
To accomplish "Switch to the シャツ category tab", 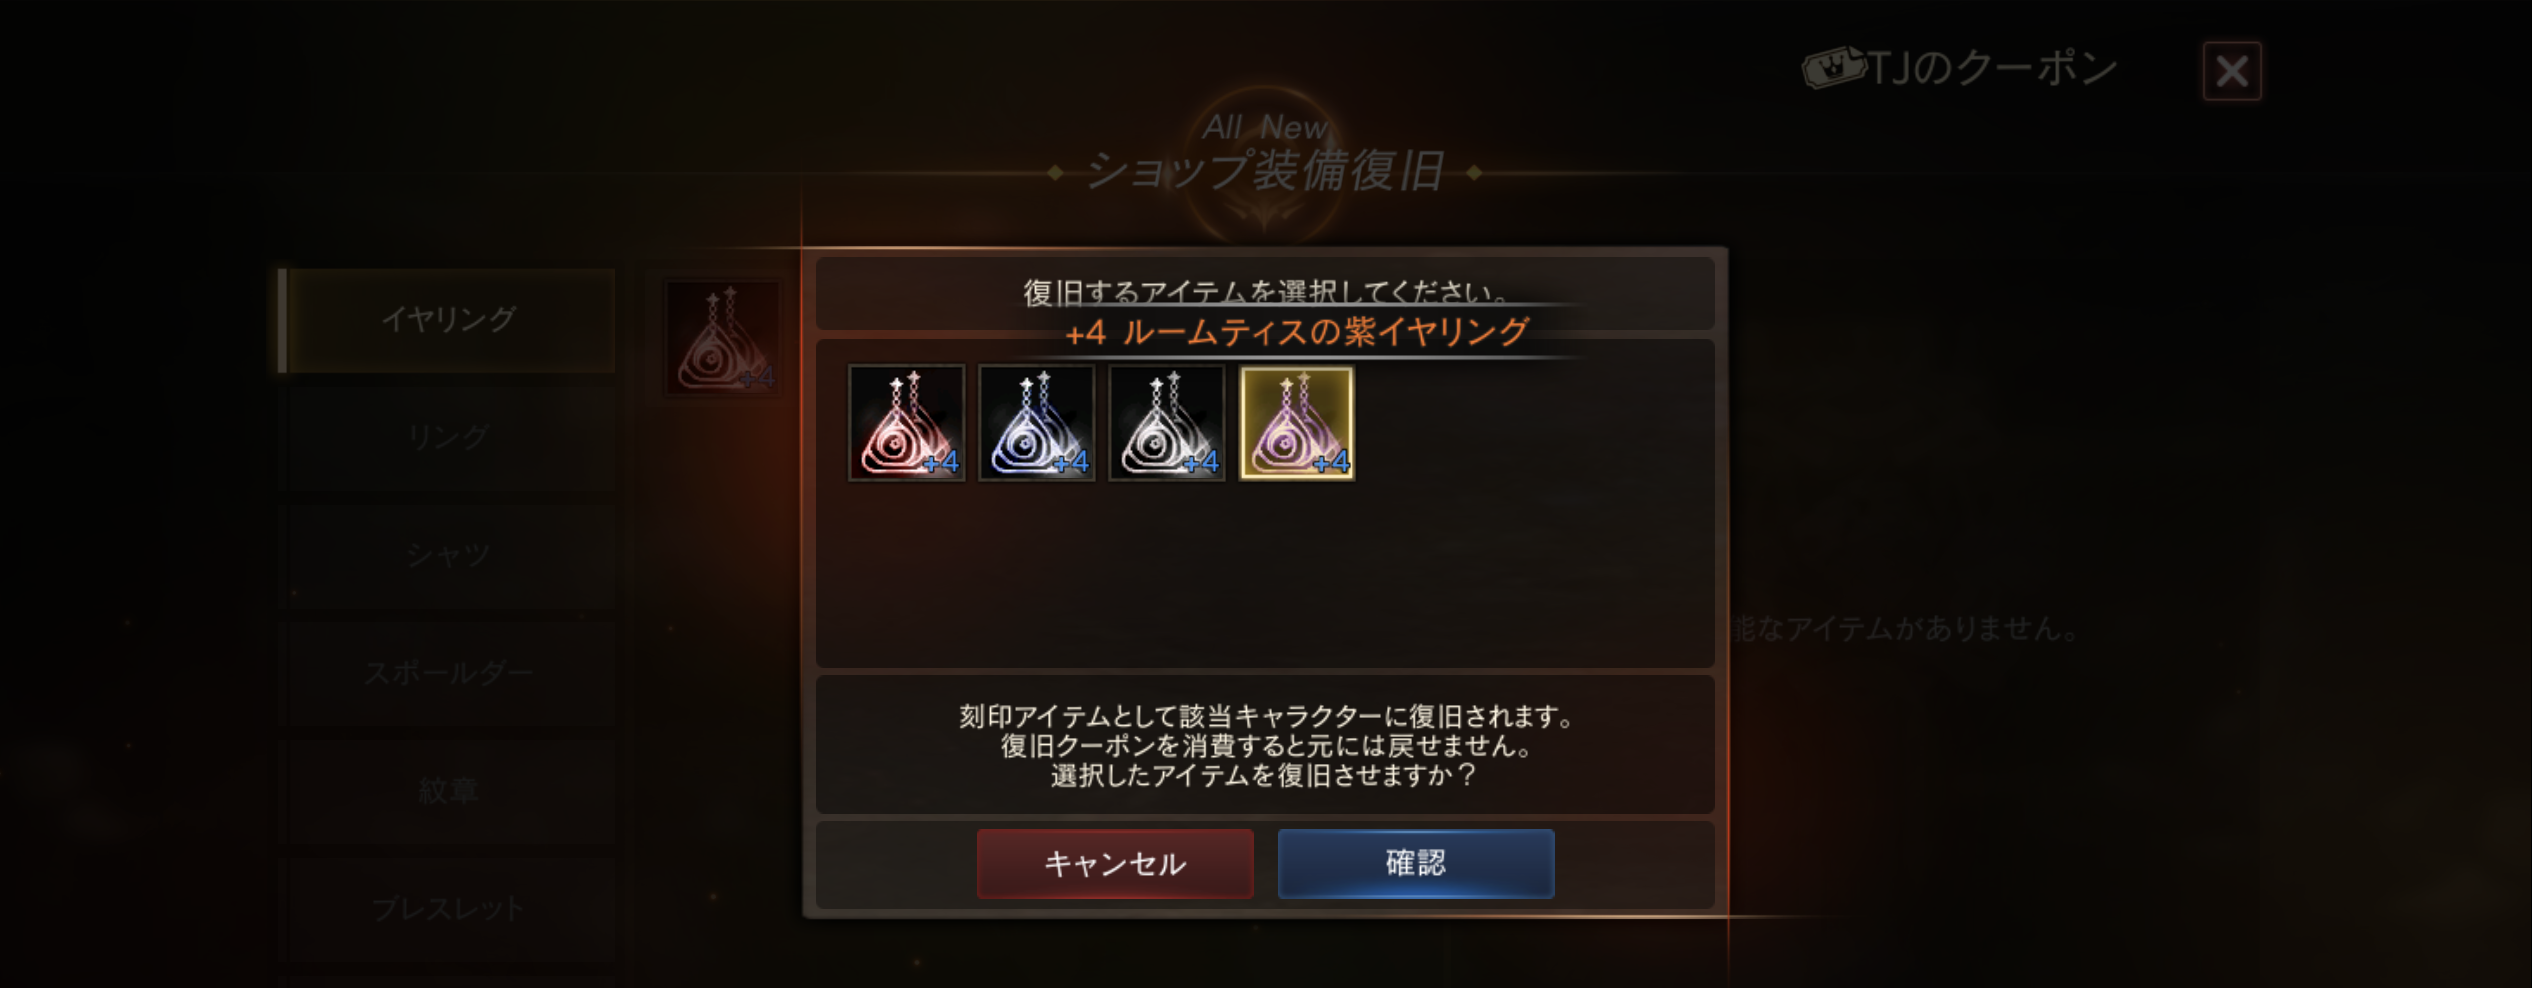I will [x=447, y=555].
